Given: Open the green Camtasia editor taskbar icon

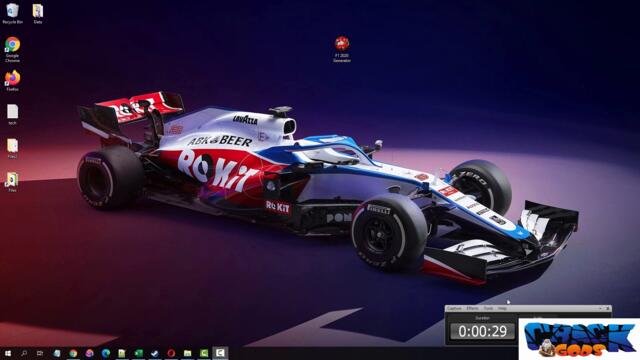Looking at the screenshot, I should coord(204,353).
